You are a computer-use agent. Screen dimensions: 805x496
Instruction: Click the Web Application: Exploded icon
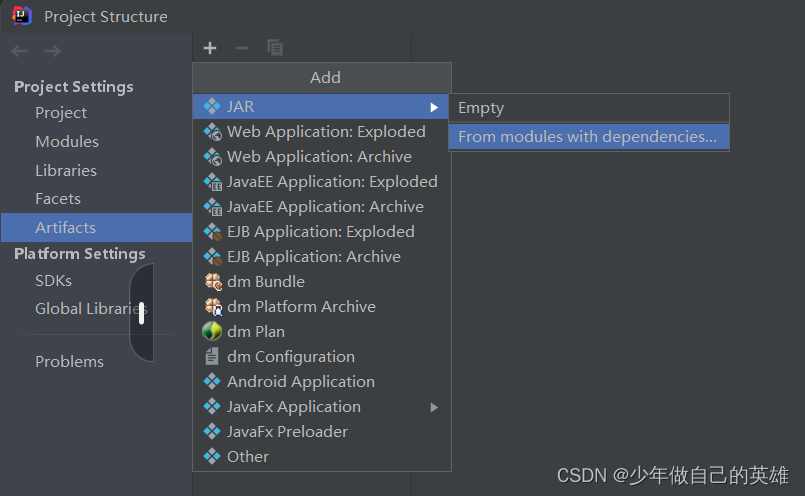pos(213,132)
